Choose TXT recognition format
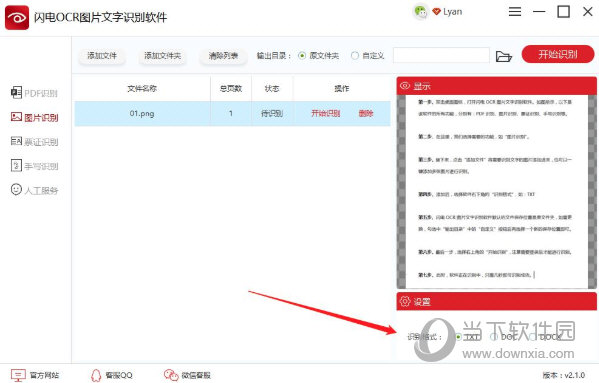 pyautogui.click(x=458, y=337)
